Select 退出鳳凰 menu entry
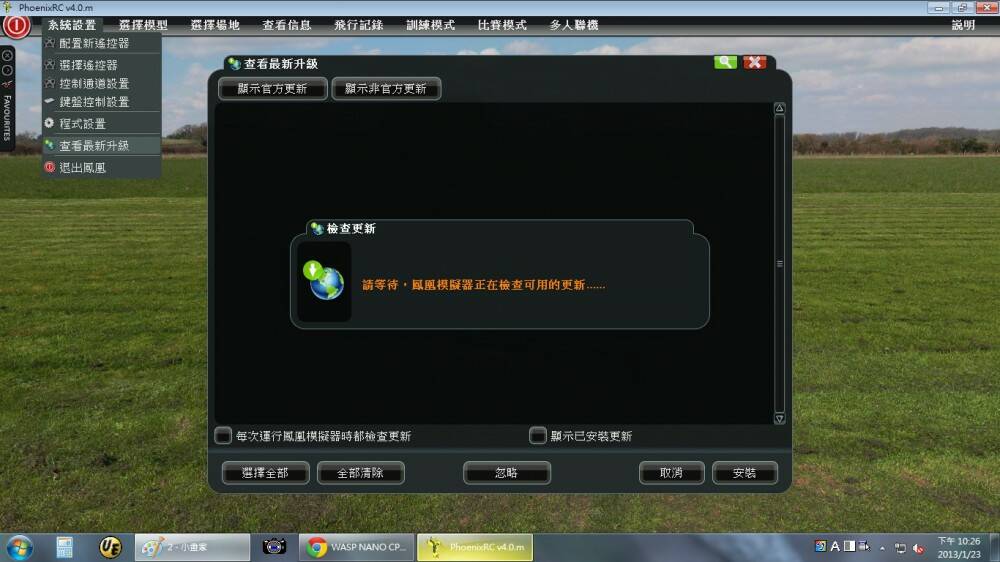Screen dimensions: 1000x562 tap(101, 167)
